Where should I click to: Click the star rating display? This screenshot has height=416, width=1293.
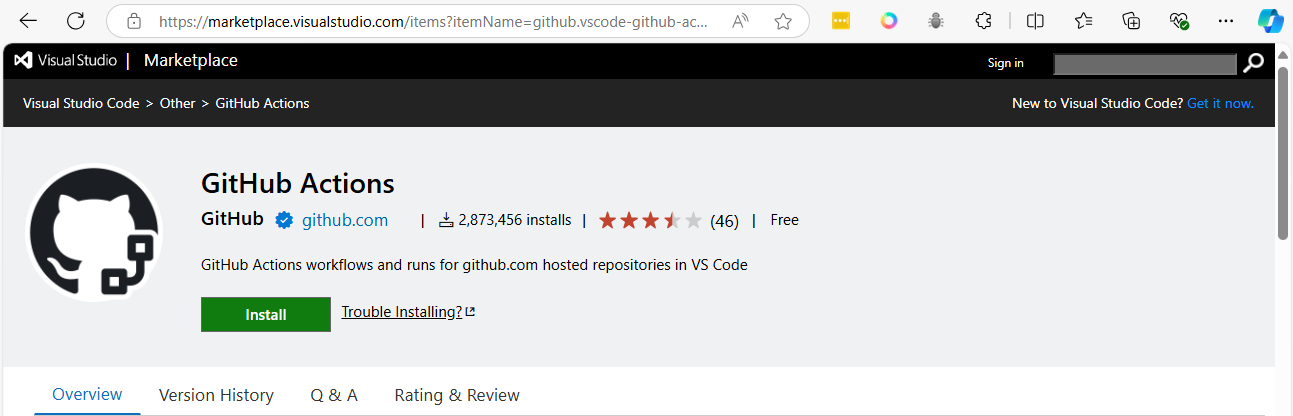[650, 220]
